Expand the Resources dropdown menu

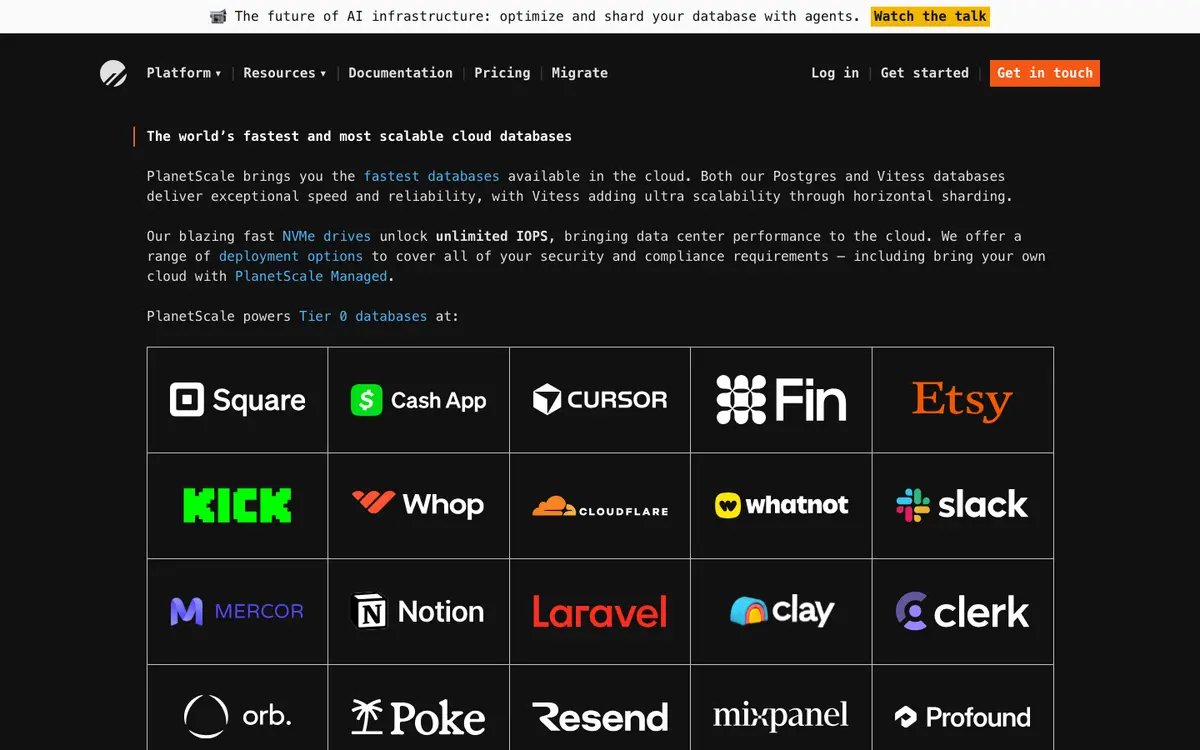[285, 73]
